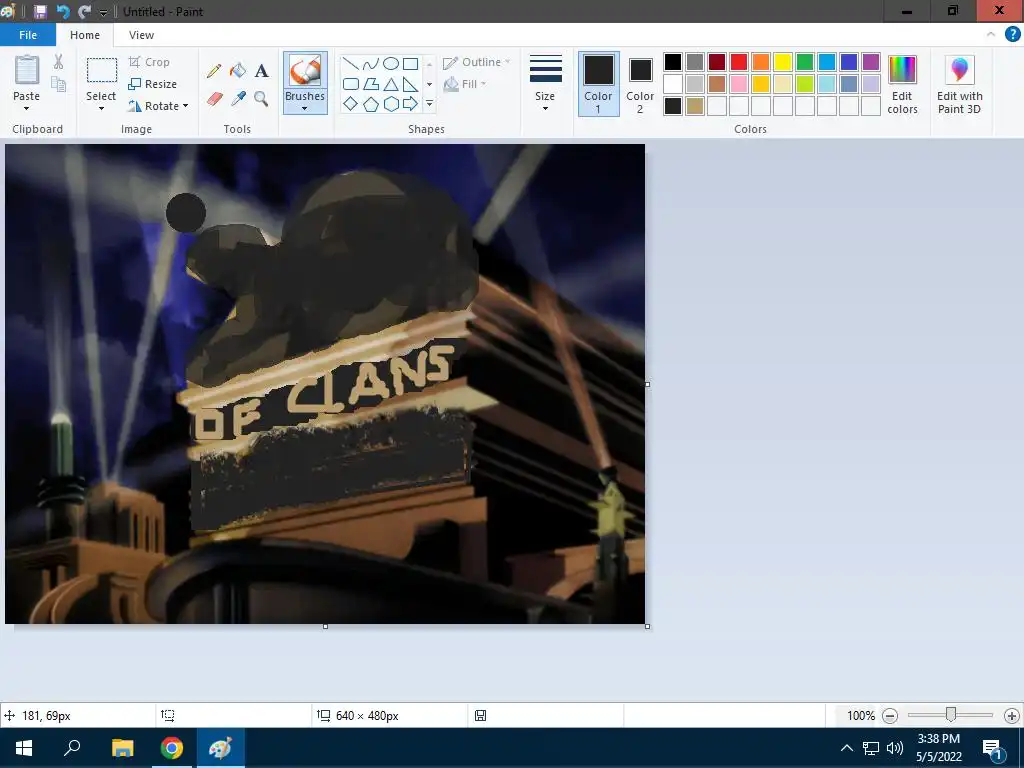Pick the yellow color swatch

click(782, 62)
